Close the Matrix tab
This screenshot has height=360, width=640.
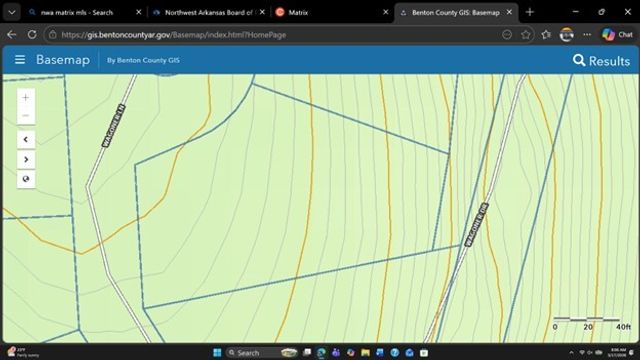pyautogui.click(x=386, y=13)
